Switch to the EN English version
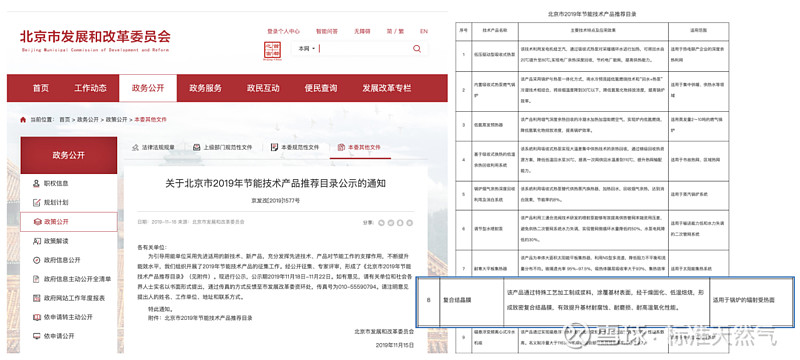Image resolution: width=800 pixels, height=360 pixels. tap(423, 31)
